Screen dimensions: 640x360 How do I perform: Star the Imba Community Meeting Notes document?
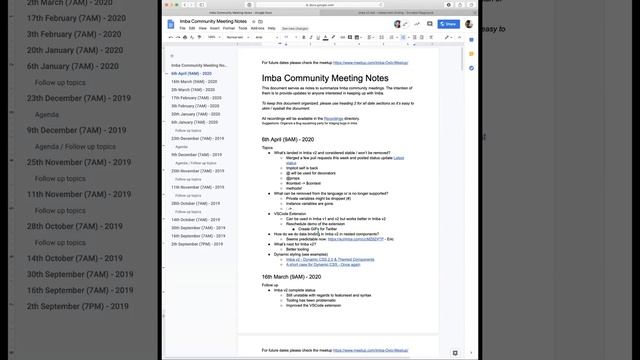pyautogui.click(x=253, y=21)
